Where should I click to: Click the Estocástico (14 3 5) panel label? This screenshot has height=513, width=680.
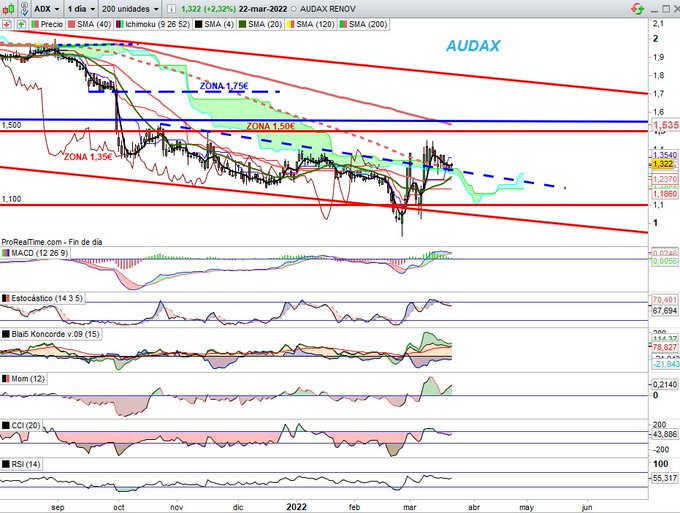click(x=42, y=298)
